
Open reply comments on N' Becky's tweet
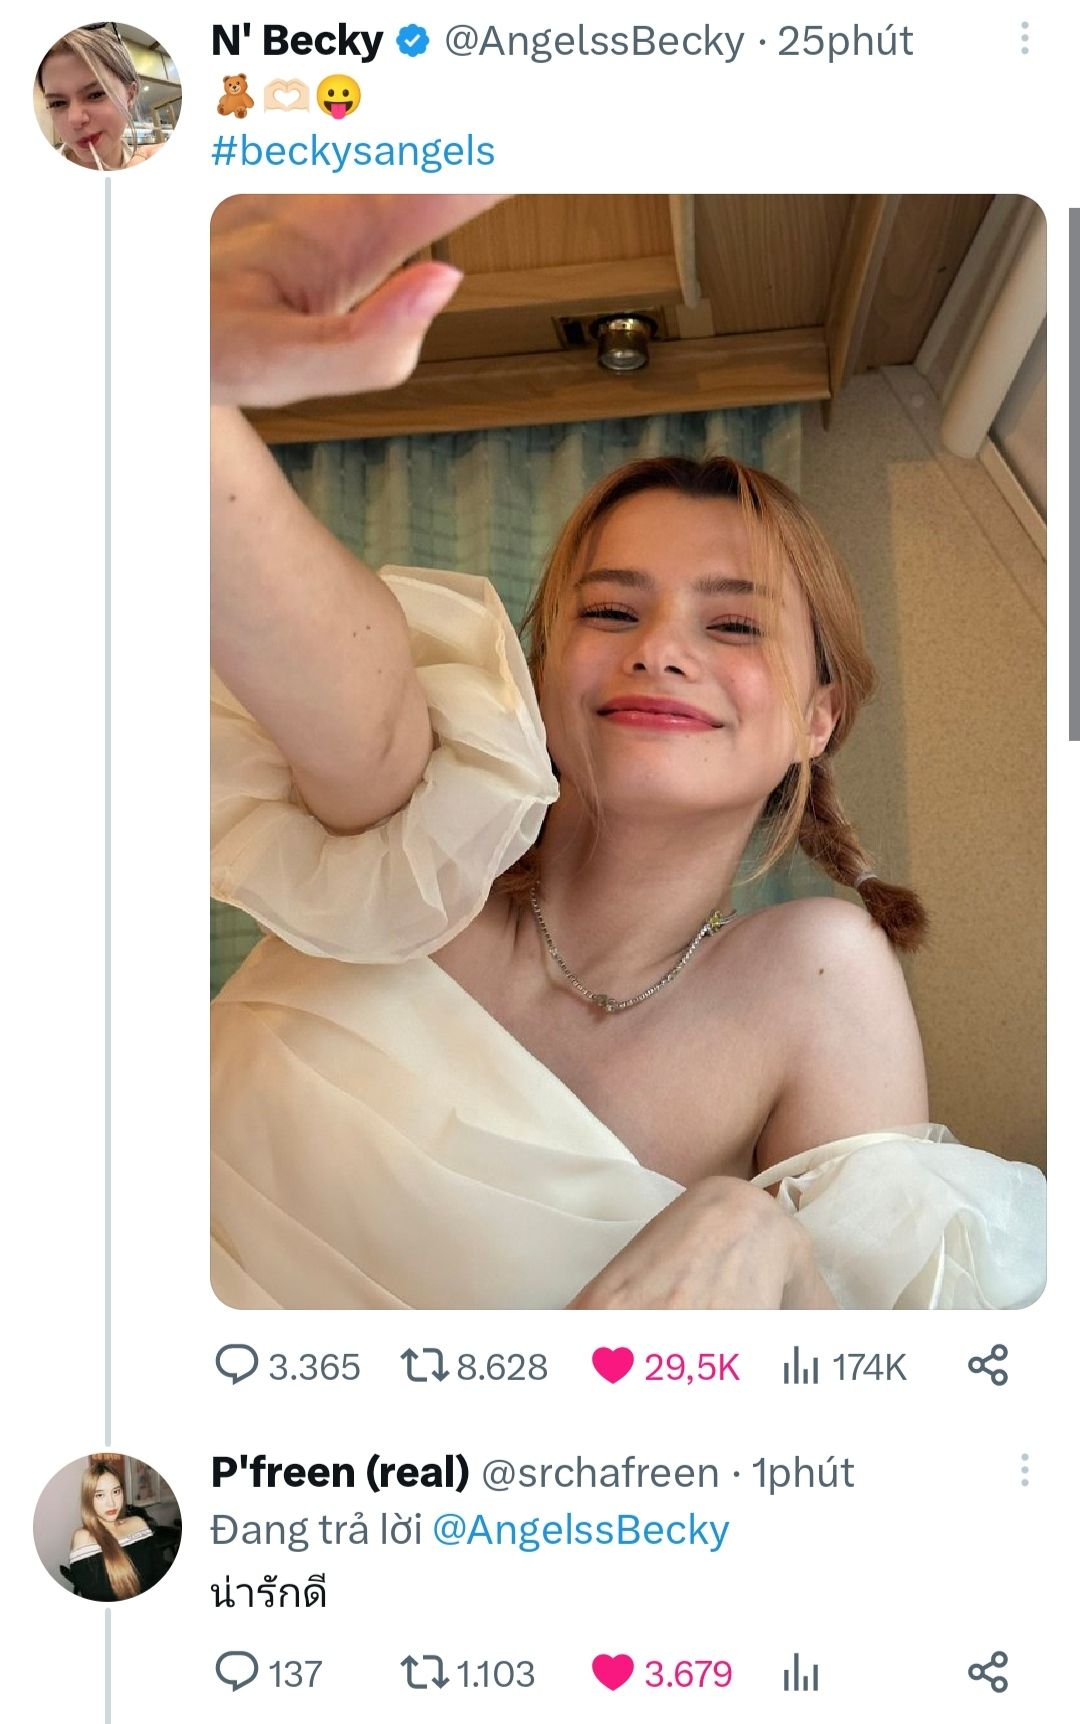237,1365
